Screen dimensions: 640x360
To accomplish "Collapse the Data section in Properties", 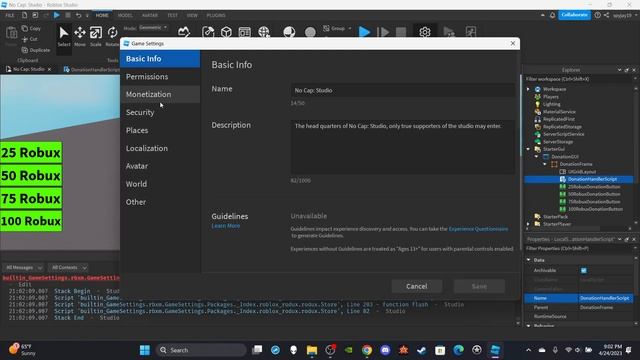I will (529, 260).
